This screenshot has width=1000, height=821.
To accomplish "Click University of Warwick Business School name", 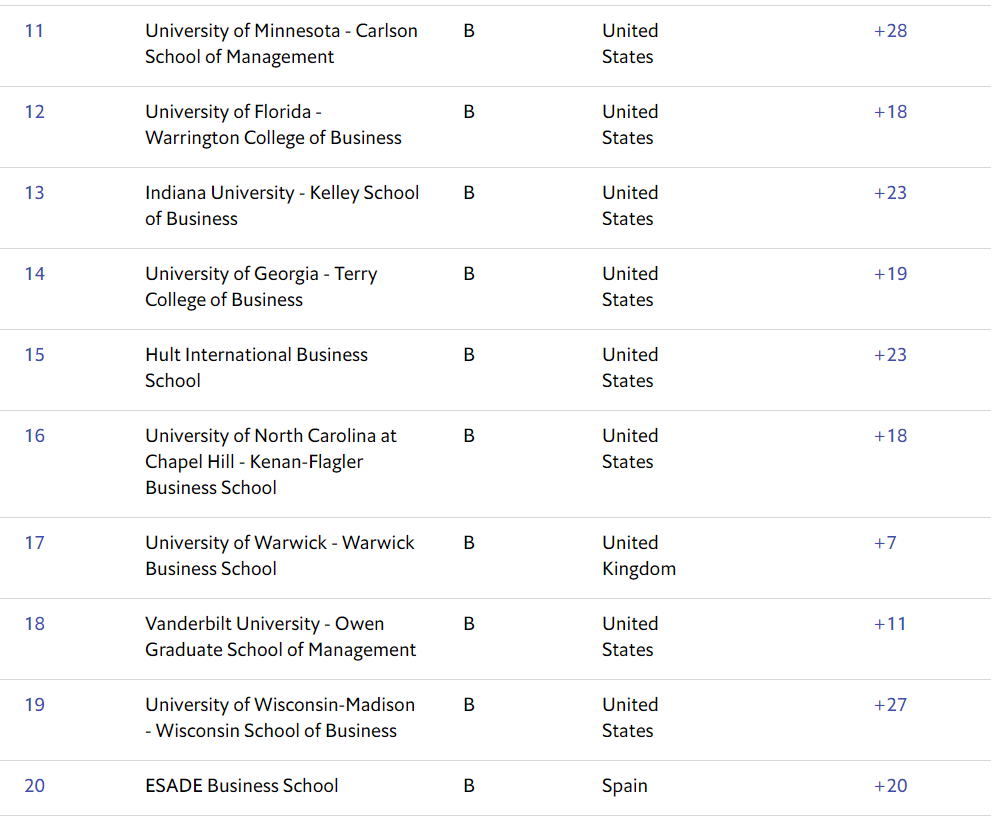I will click(279, 556).
